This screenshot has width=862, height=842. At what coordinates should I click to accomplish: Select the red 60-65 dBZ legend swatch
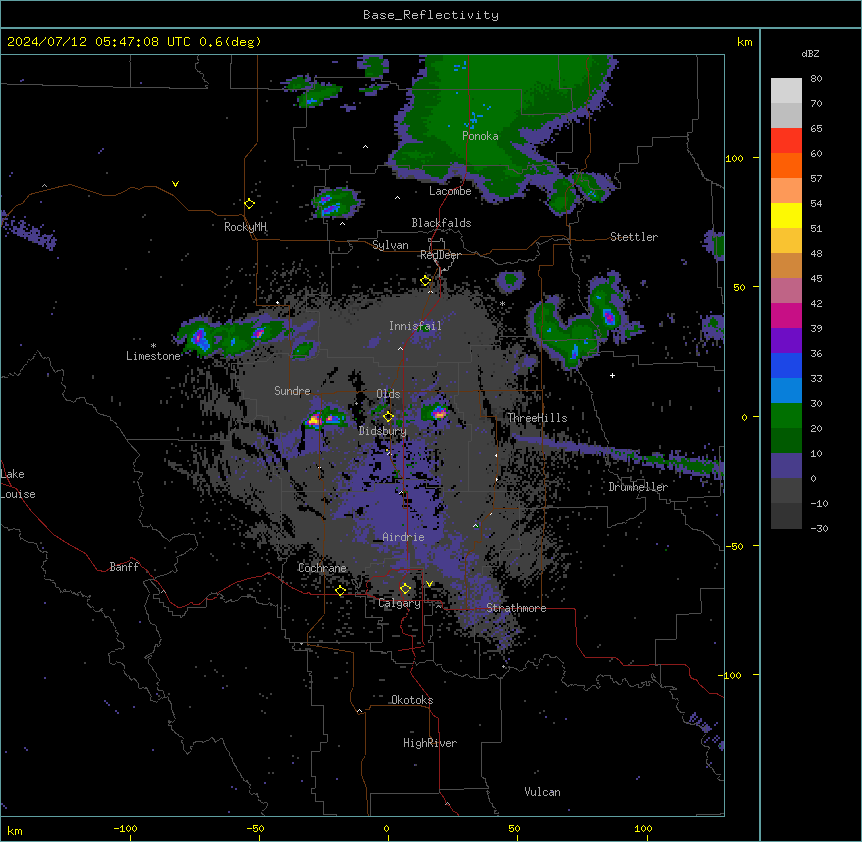pos(786,141)
